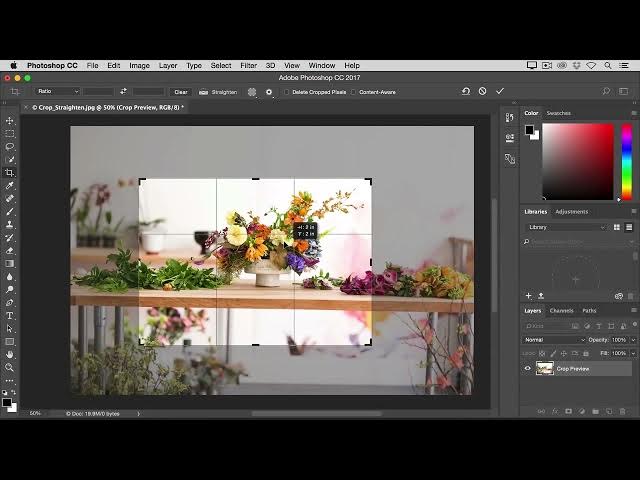This screenshot has height=480, width=640.
Task: Enable Delete Cropped Pixels checkbox
Action: [x=287, y=92]
